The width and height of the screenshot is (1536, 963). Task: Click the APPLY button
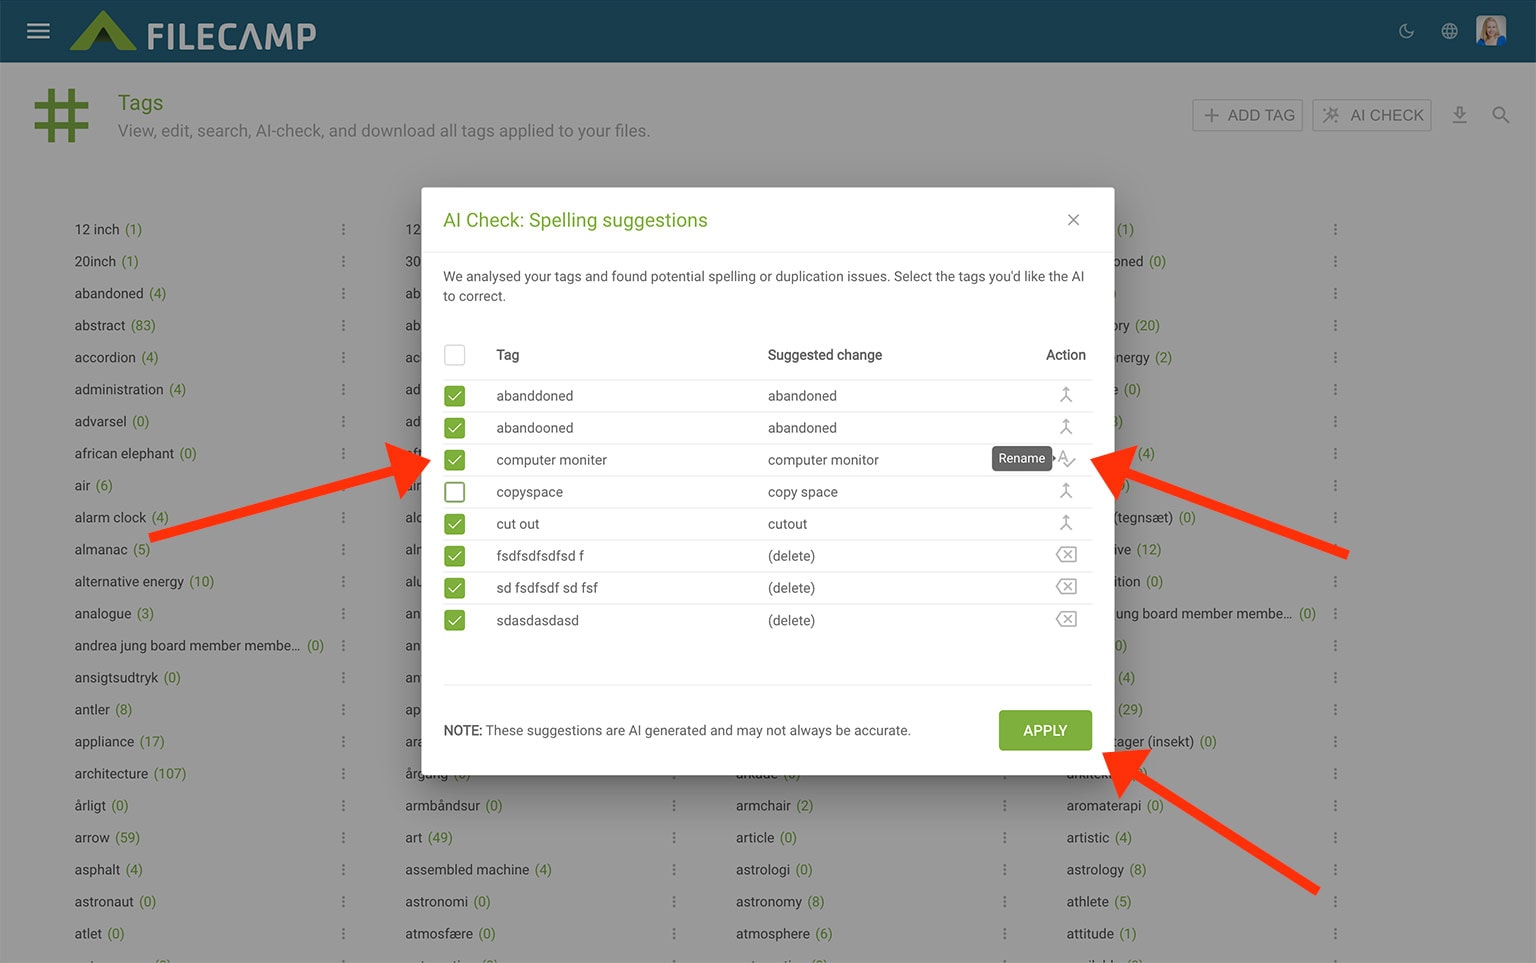[1045, 730]
